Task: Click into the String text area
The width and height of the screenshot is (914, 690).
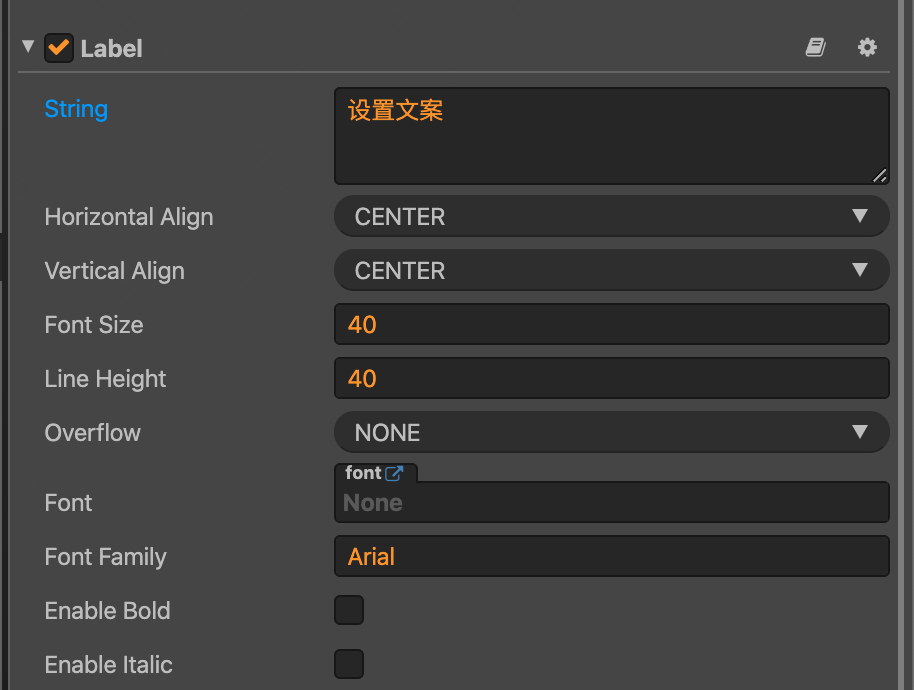Action: pos(611,136)
